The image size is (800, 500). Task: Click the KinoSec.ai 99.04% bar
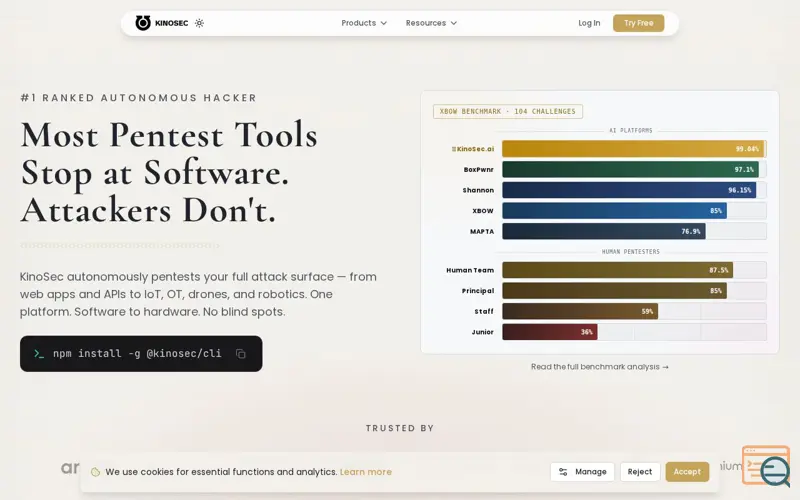[633, 149]
